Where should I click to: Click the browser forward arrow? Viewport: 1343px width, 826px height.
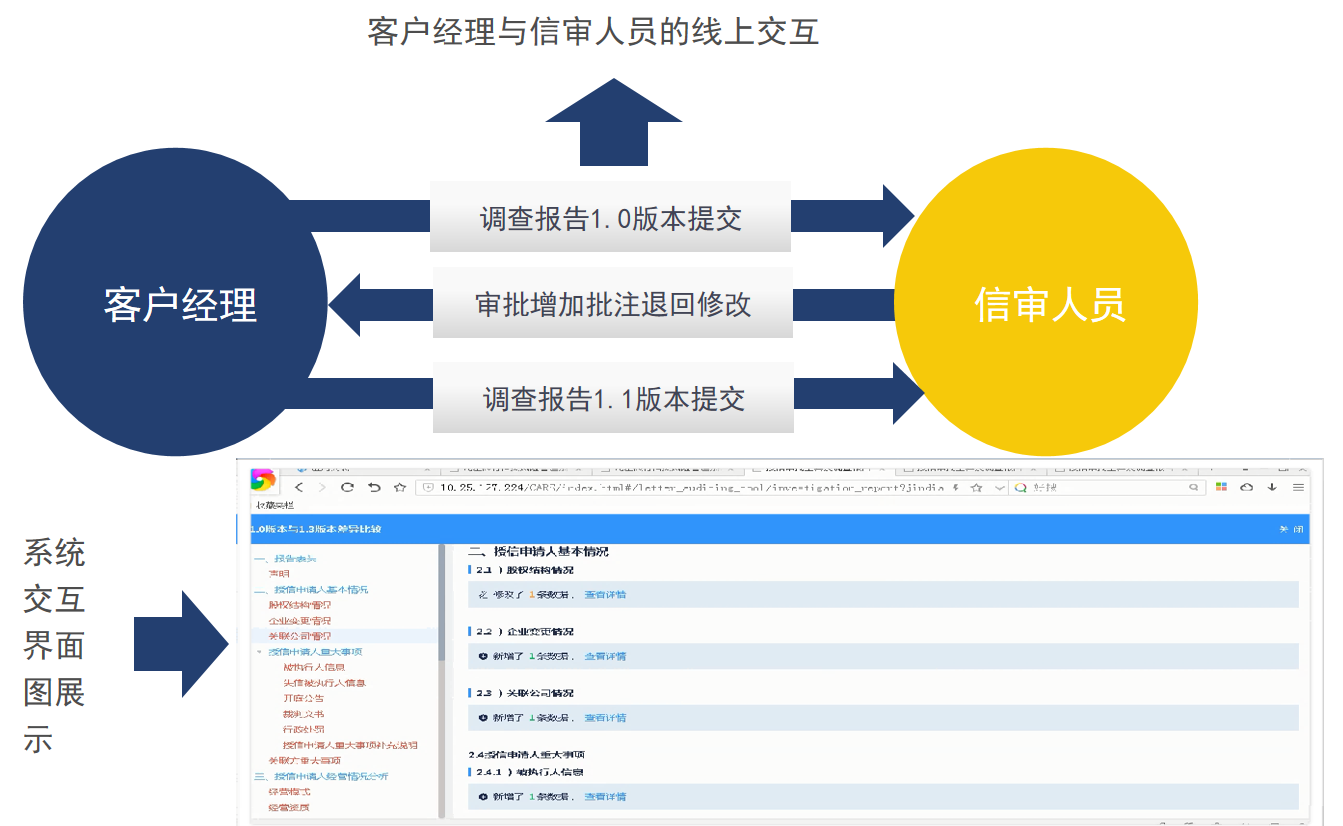pos(322,487)
